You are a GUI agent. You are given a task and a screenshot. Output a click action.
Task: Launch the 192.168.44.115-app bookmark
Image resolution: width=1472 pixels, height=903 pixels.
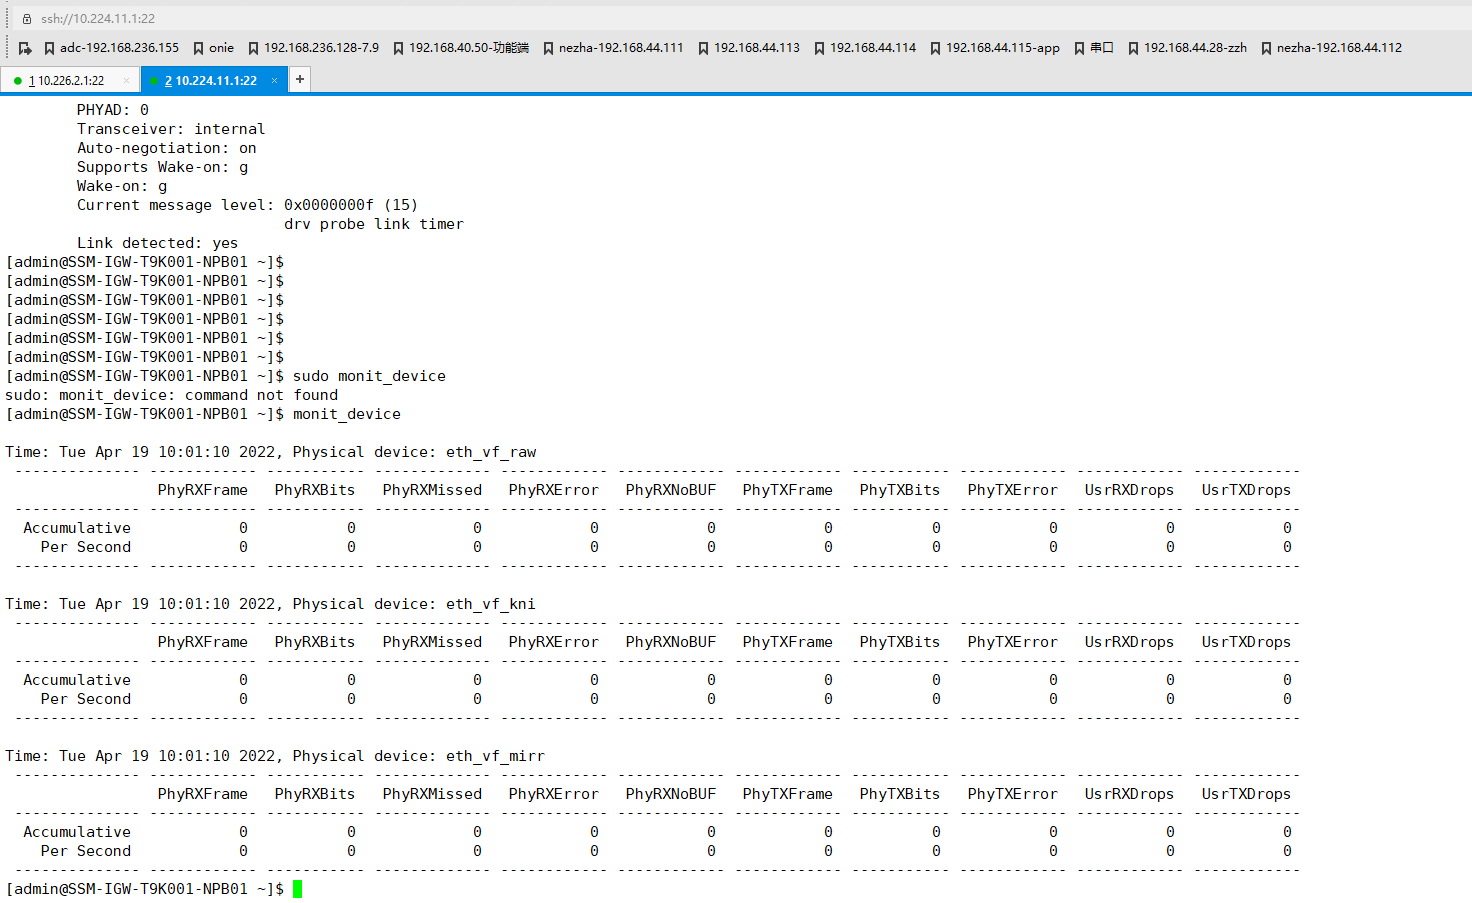tap(994, 48)
